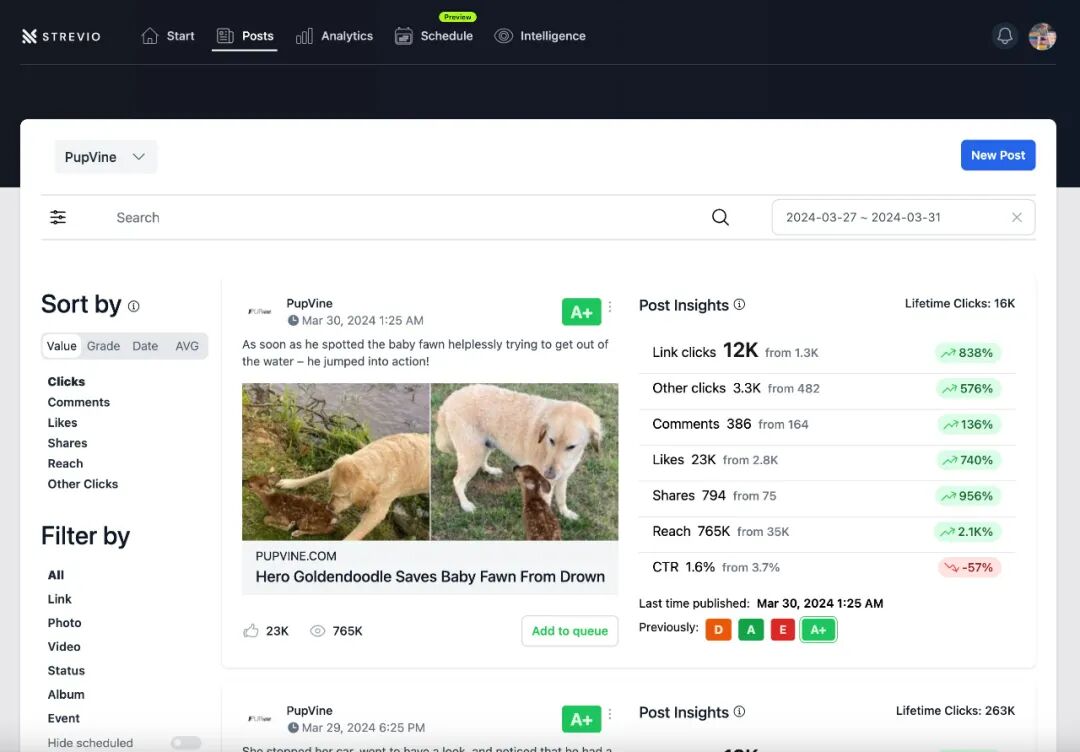Go to the Analytics tab
The image size is (1080, 752).
pos(335,36)
